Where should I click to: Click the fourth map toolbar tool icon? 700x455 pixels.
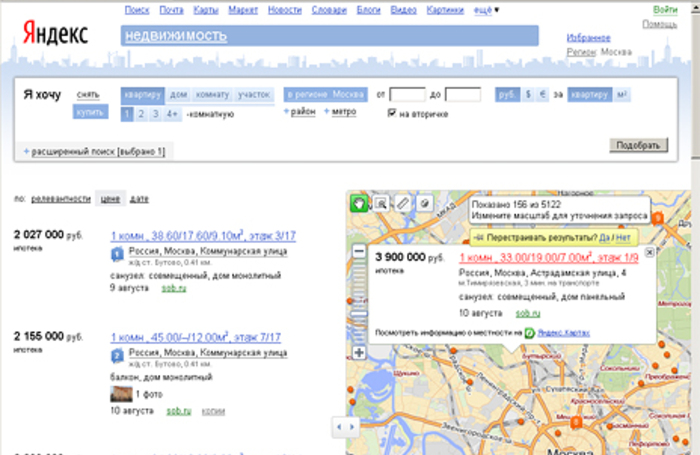click(425, 204)
